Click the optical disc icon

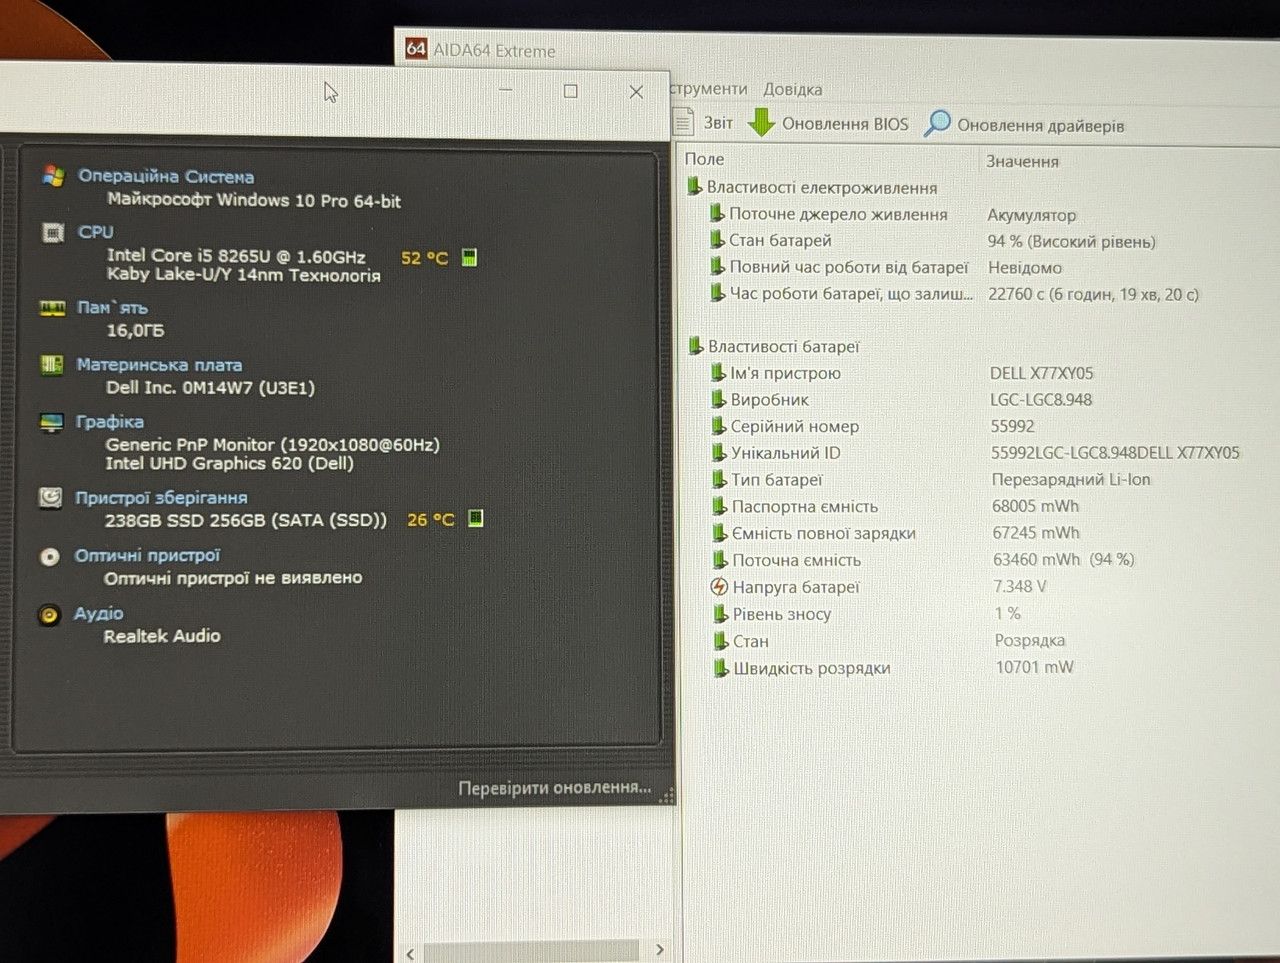click(x=49, y=557)
